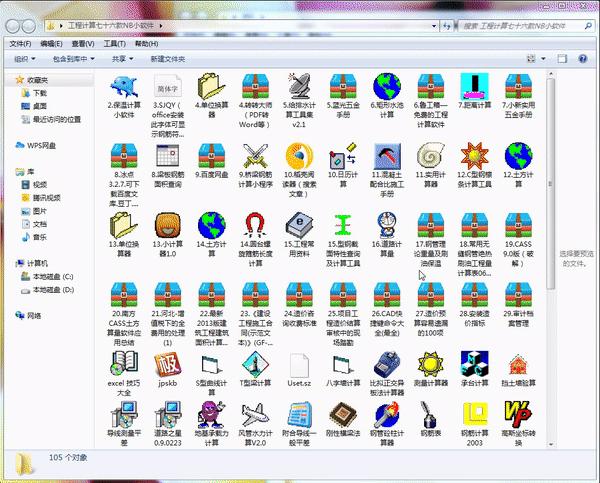Screen dimensions: 600x483
Task: Select 钢筋计算2003 yellow icon
Action: coord(474,414)
